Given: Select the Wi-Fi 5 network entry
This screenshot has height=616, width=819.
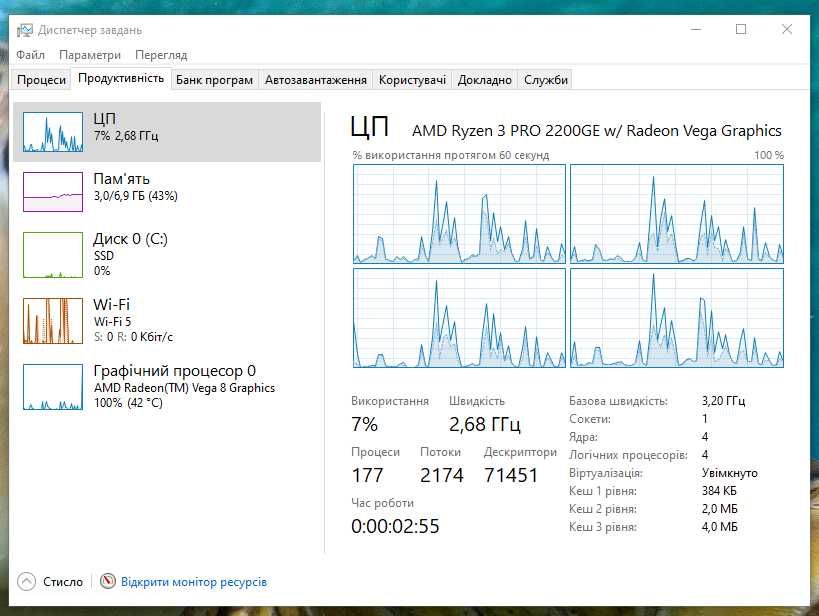Looking at the screenshot, I should 167,321.
